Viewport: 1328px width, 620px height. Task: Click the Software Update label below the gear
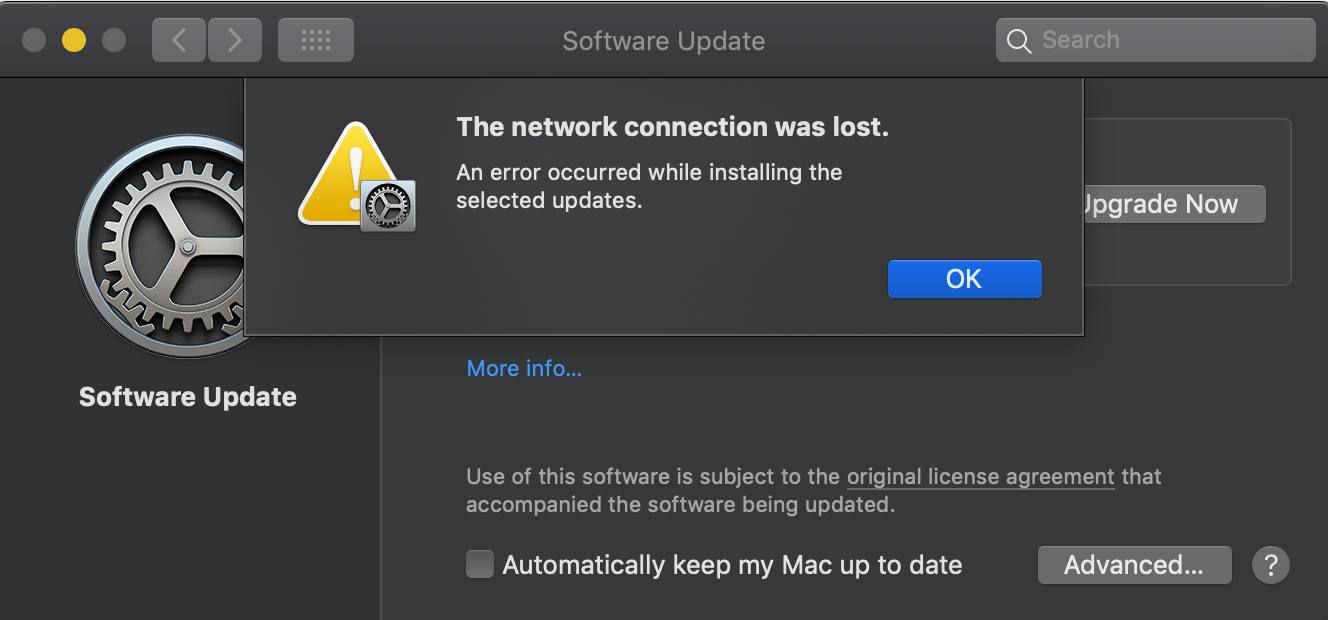(x=188, y=397)
